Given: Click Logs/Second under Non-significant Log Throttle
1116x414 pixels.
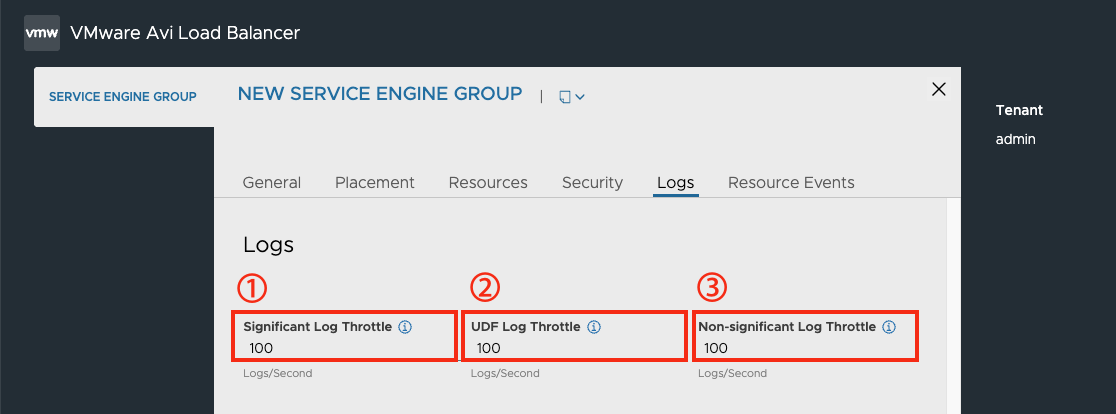Looking at the screenshot, I should tap(732, 373).
